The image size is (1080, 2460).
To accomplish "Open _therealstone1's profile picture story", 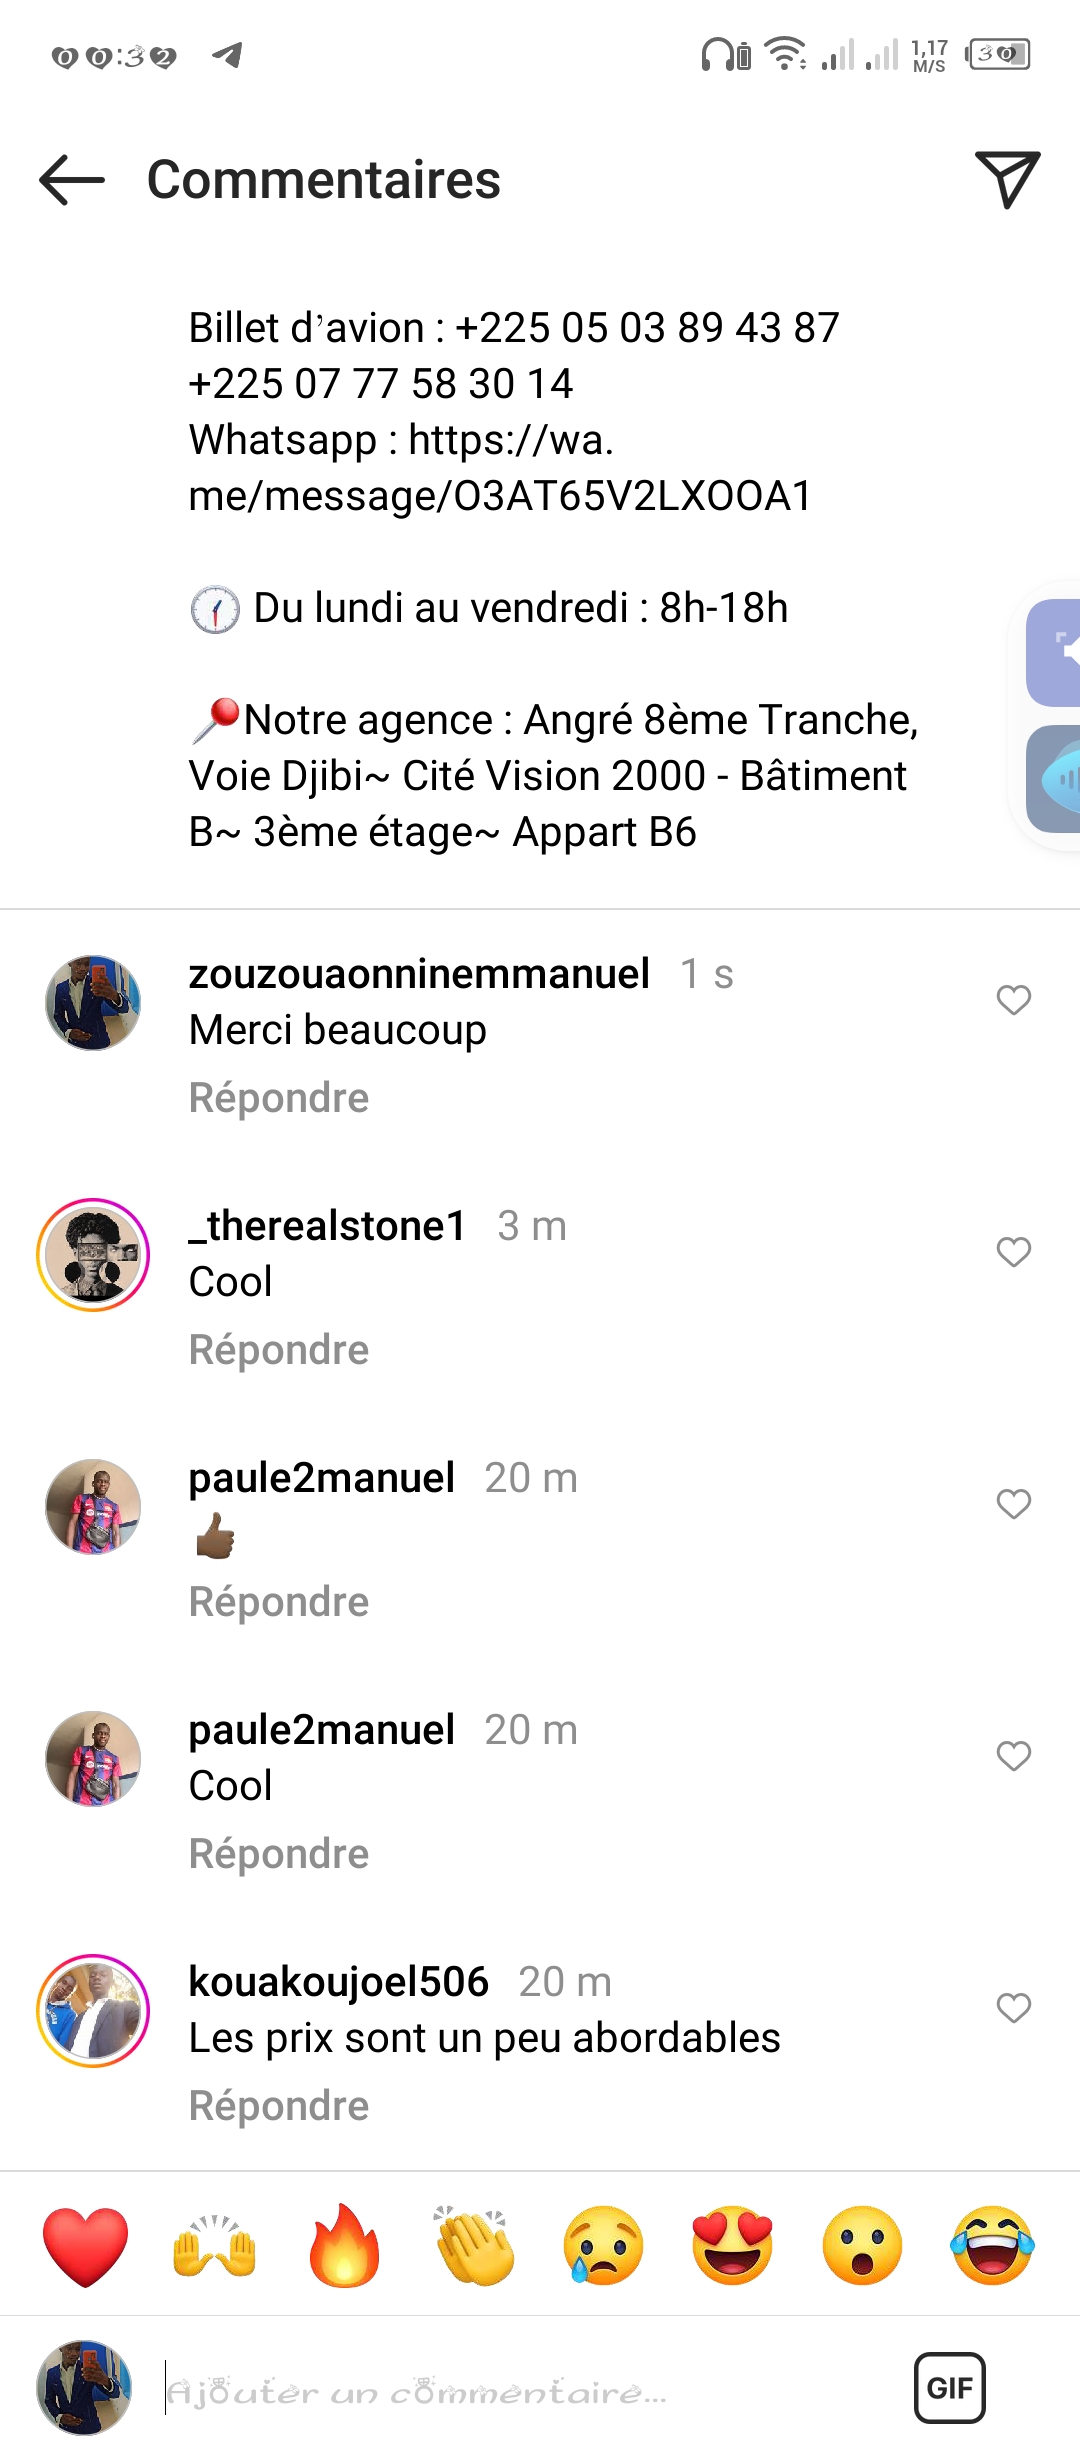I will pos(93,1255).
